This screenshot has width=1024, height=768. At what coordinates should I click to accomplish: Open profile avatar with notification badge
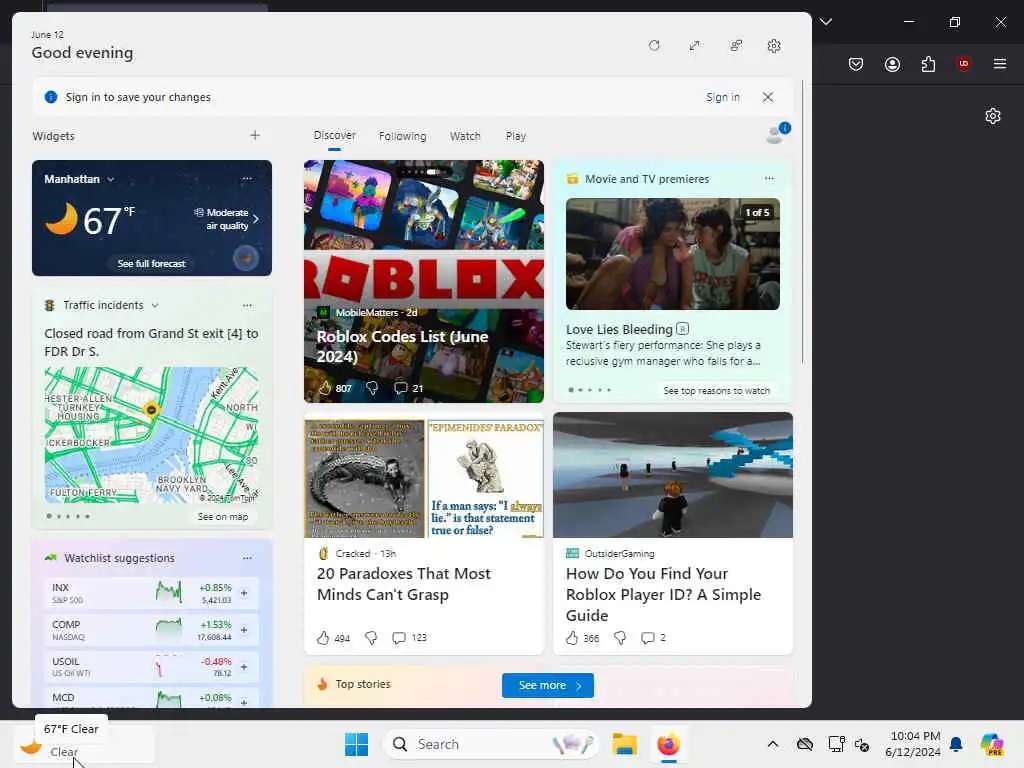pos(777,133)
